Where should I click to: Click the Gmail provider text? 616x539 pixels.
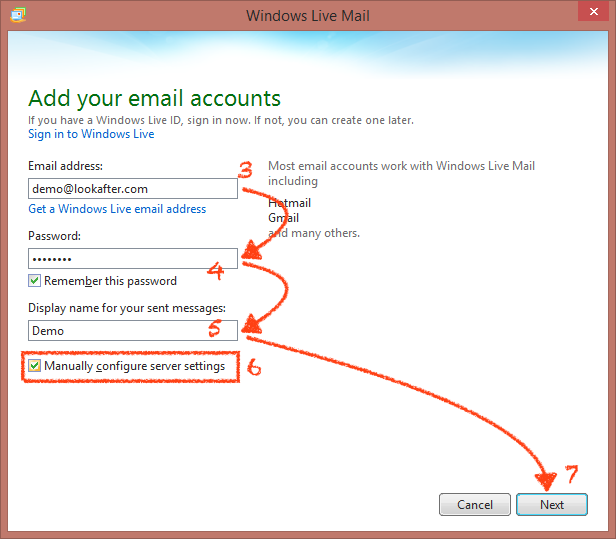pos(284,218)
